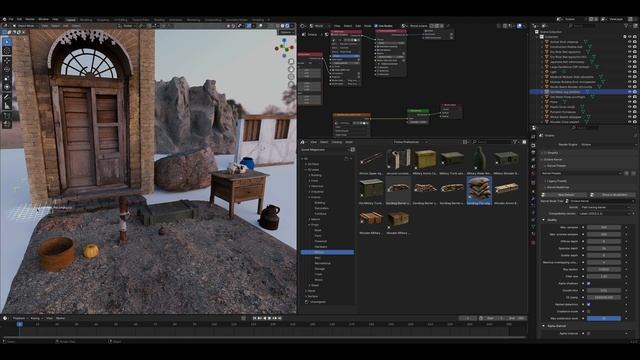Select the highlighted Sandbag Pile asset thumbnail

click(479, 191)
